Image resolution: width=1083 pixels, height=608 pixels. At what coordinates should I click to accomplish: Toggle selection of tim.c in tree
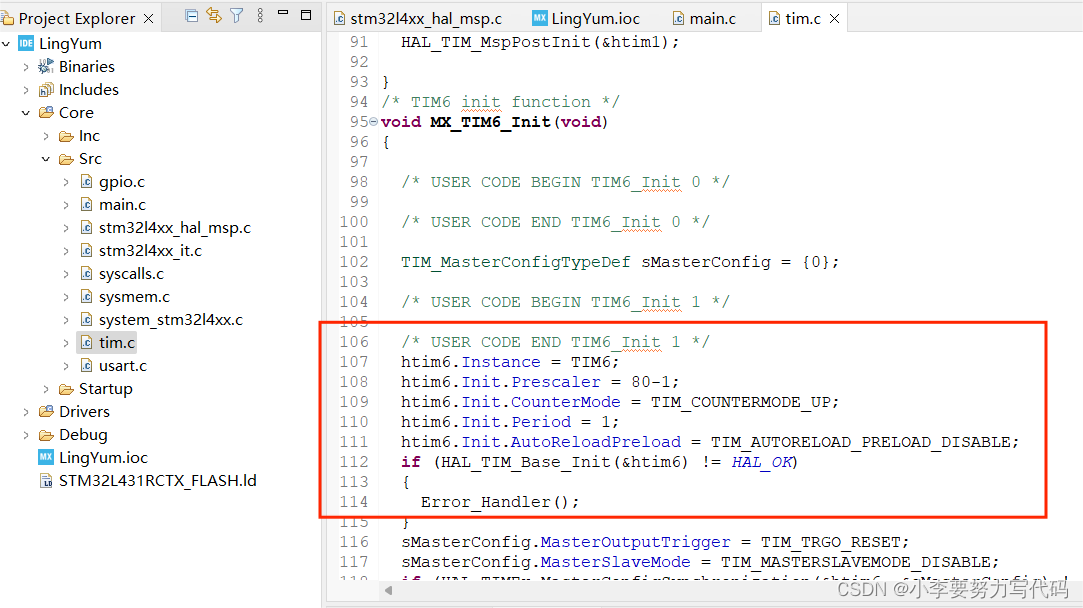point(115,342)
